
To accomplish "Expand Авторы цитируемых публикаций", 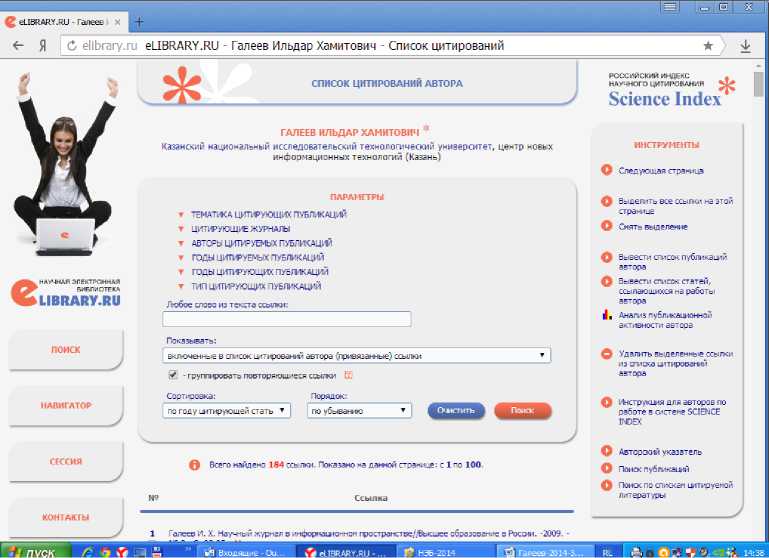I will point(261,243).
